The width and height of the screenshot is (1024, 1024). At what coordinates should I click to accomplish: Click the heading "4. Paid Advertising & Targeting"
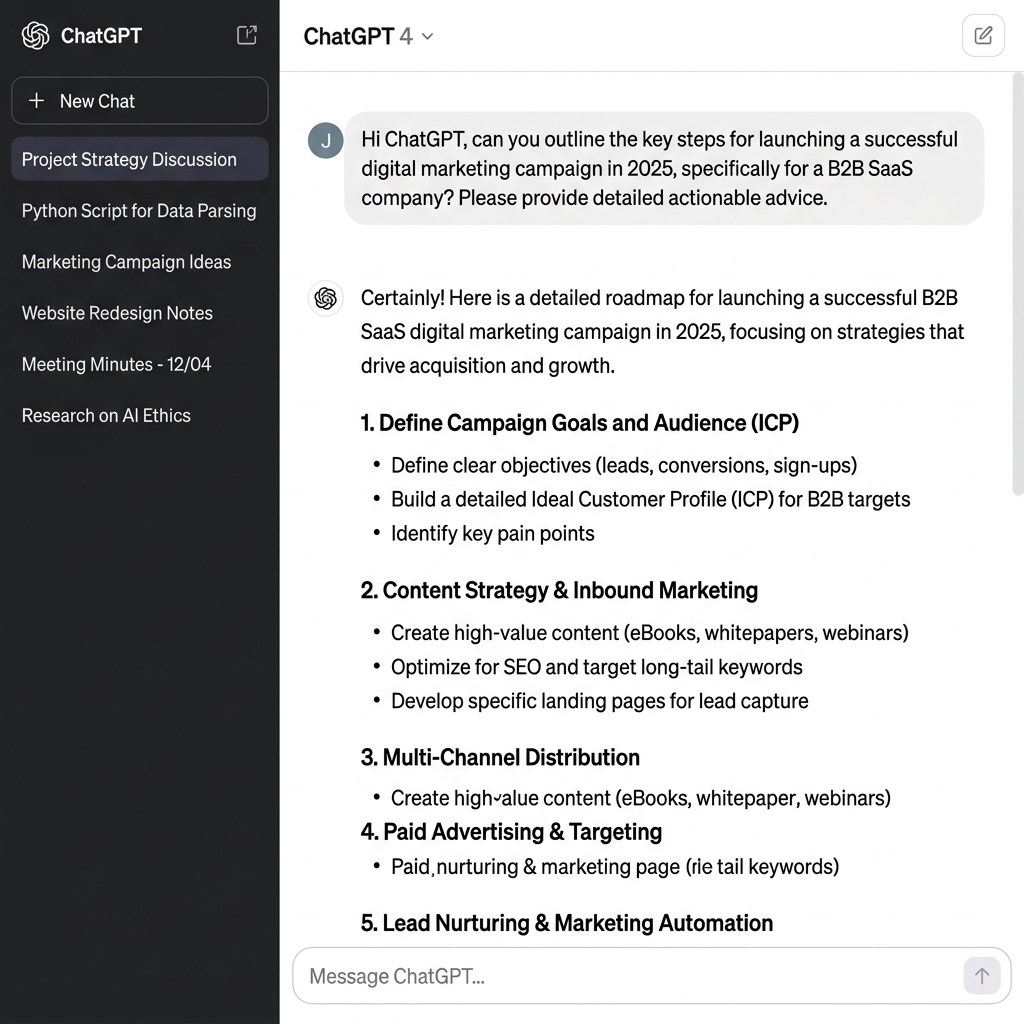(x=511, y=831)
